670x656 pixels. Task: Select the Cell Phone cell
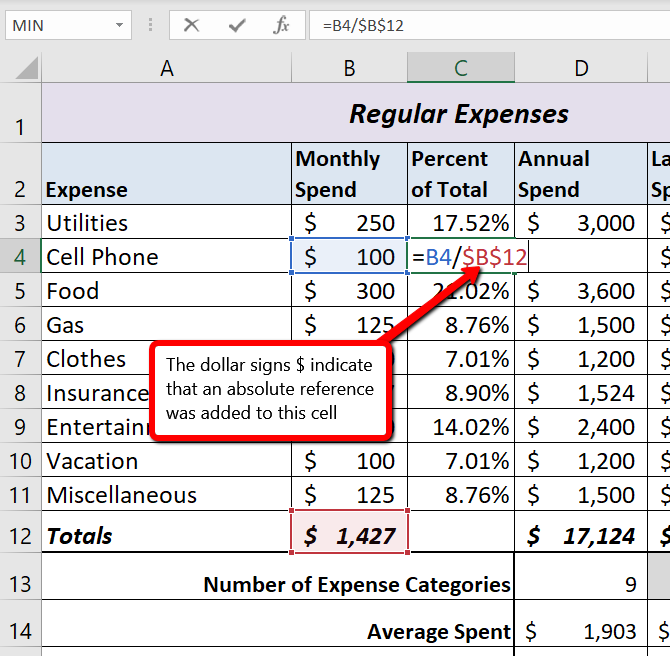point(167,256)
